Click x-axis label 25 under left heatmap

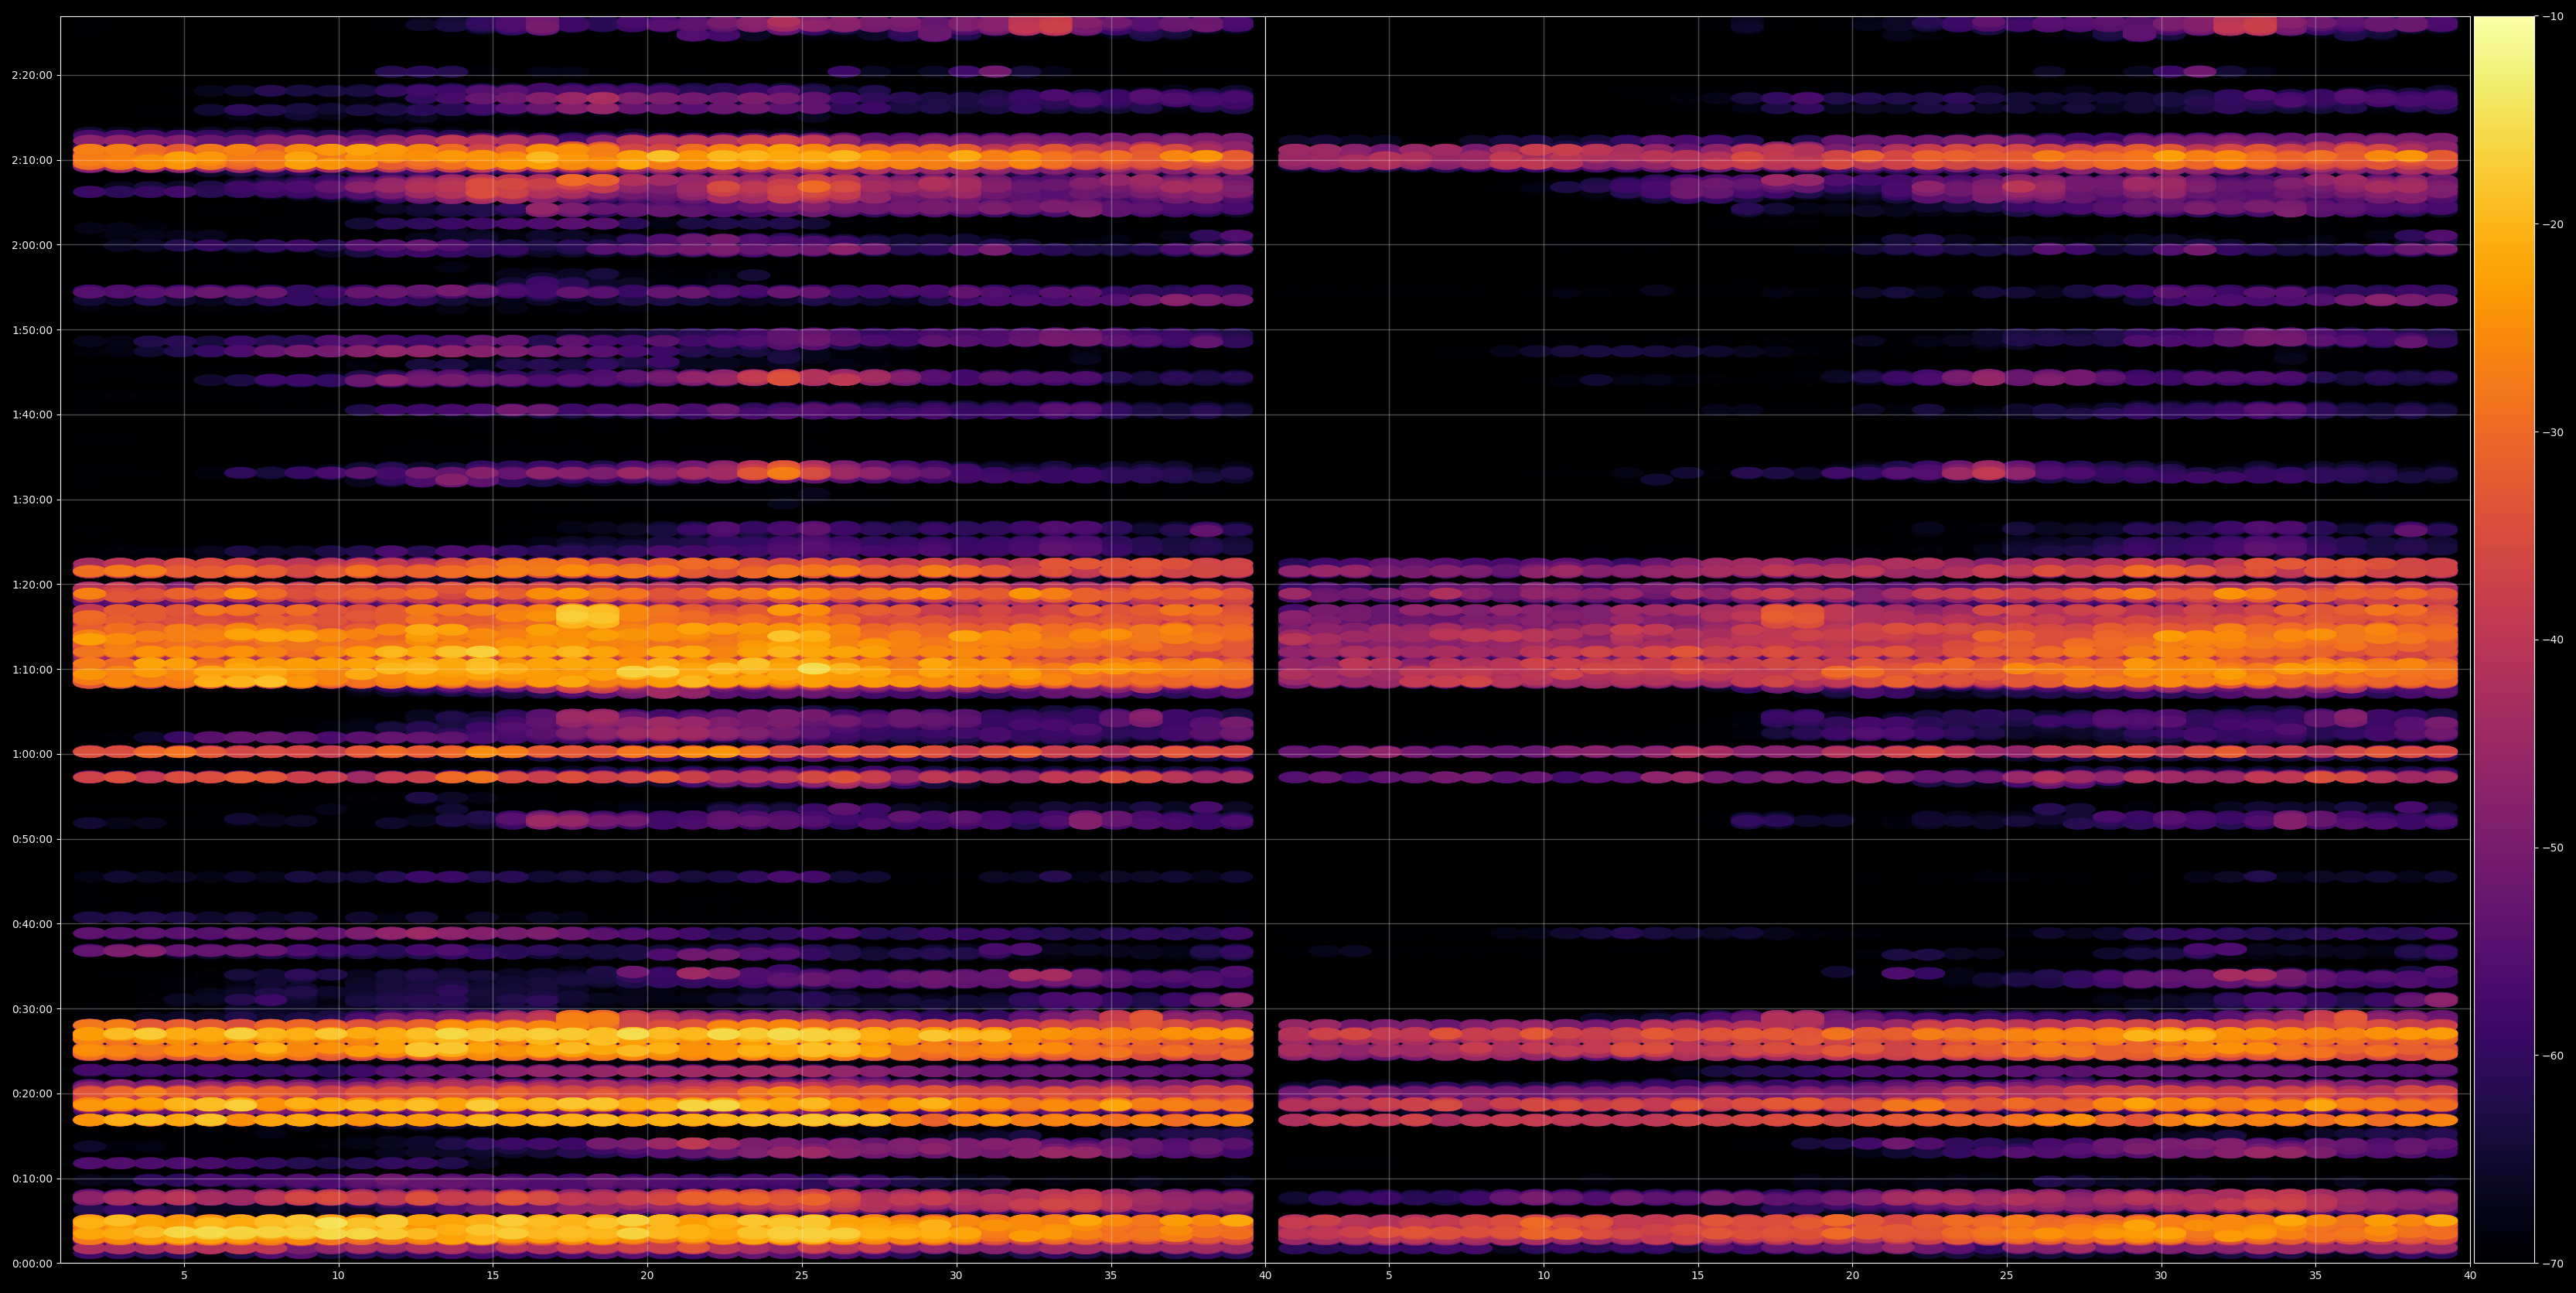click(x=802, y=1276)
